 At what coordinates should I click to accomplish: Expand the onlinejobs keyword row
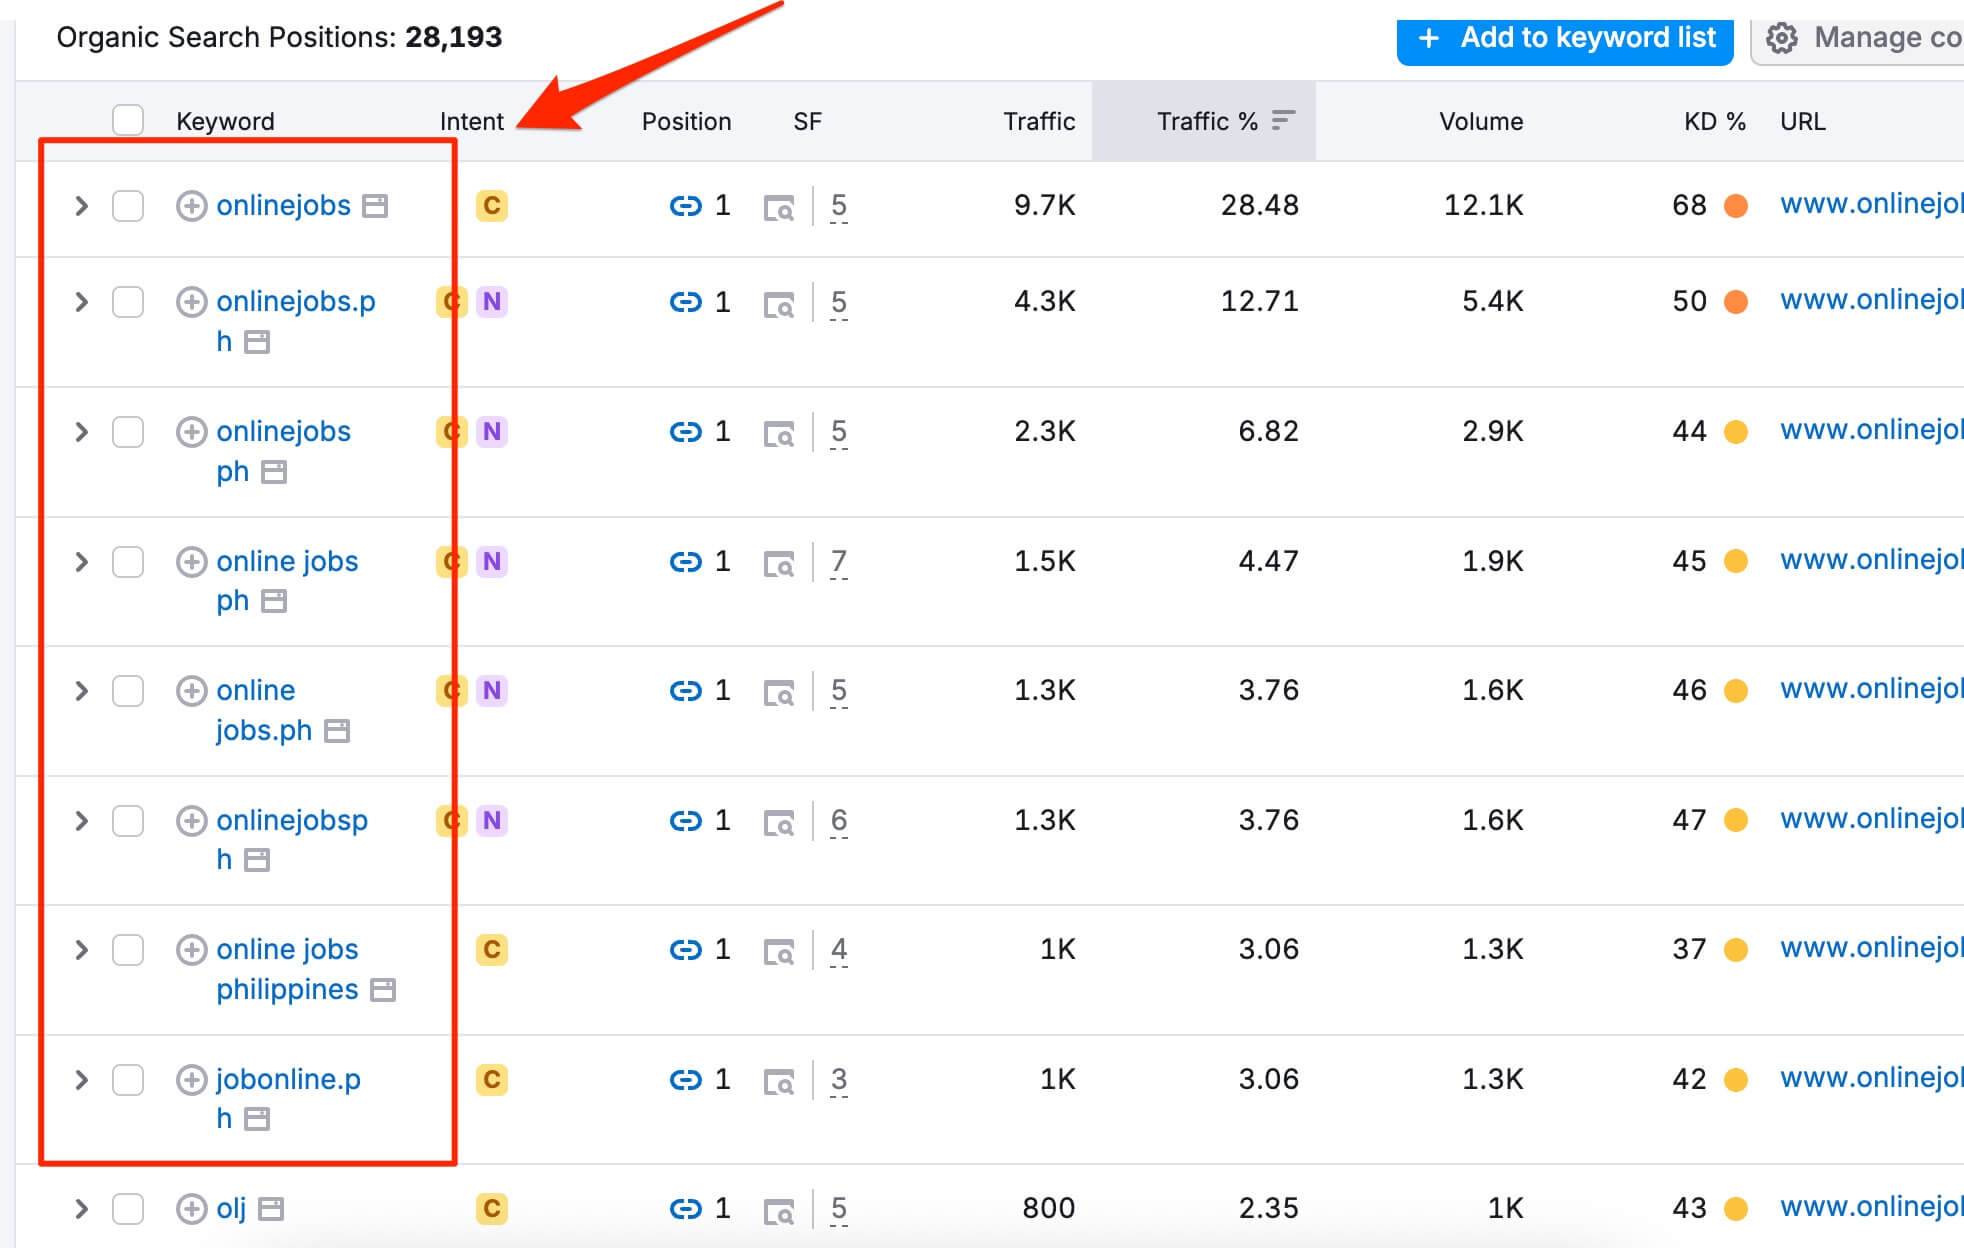81,206
